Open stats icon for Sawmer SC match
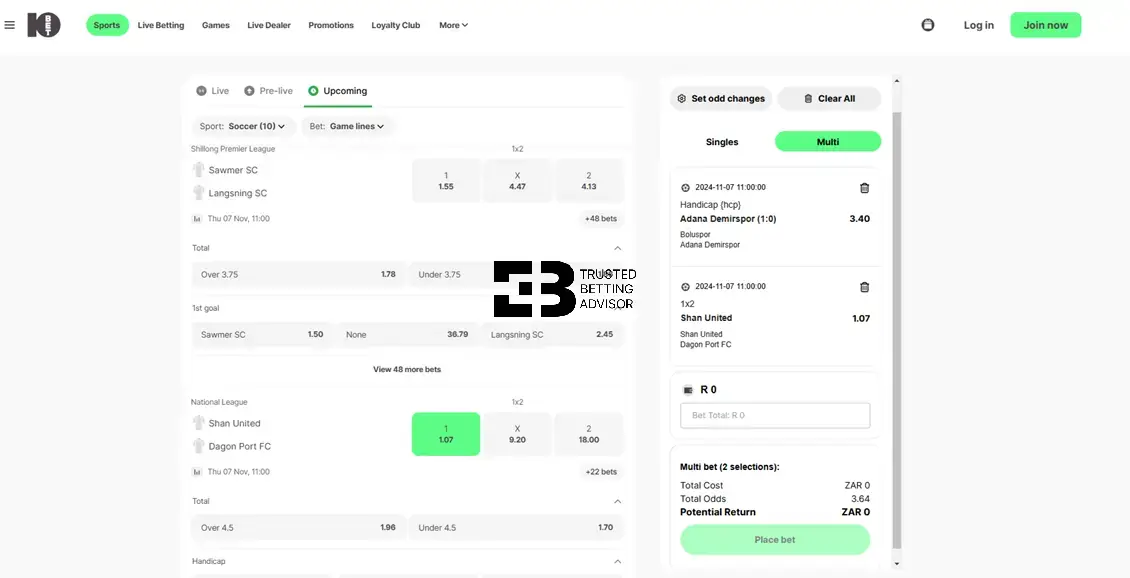The width and height of the screenshot is (1130, 578). click(197, 218)
